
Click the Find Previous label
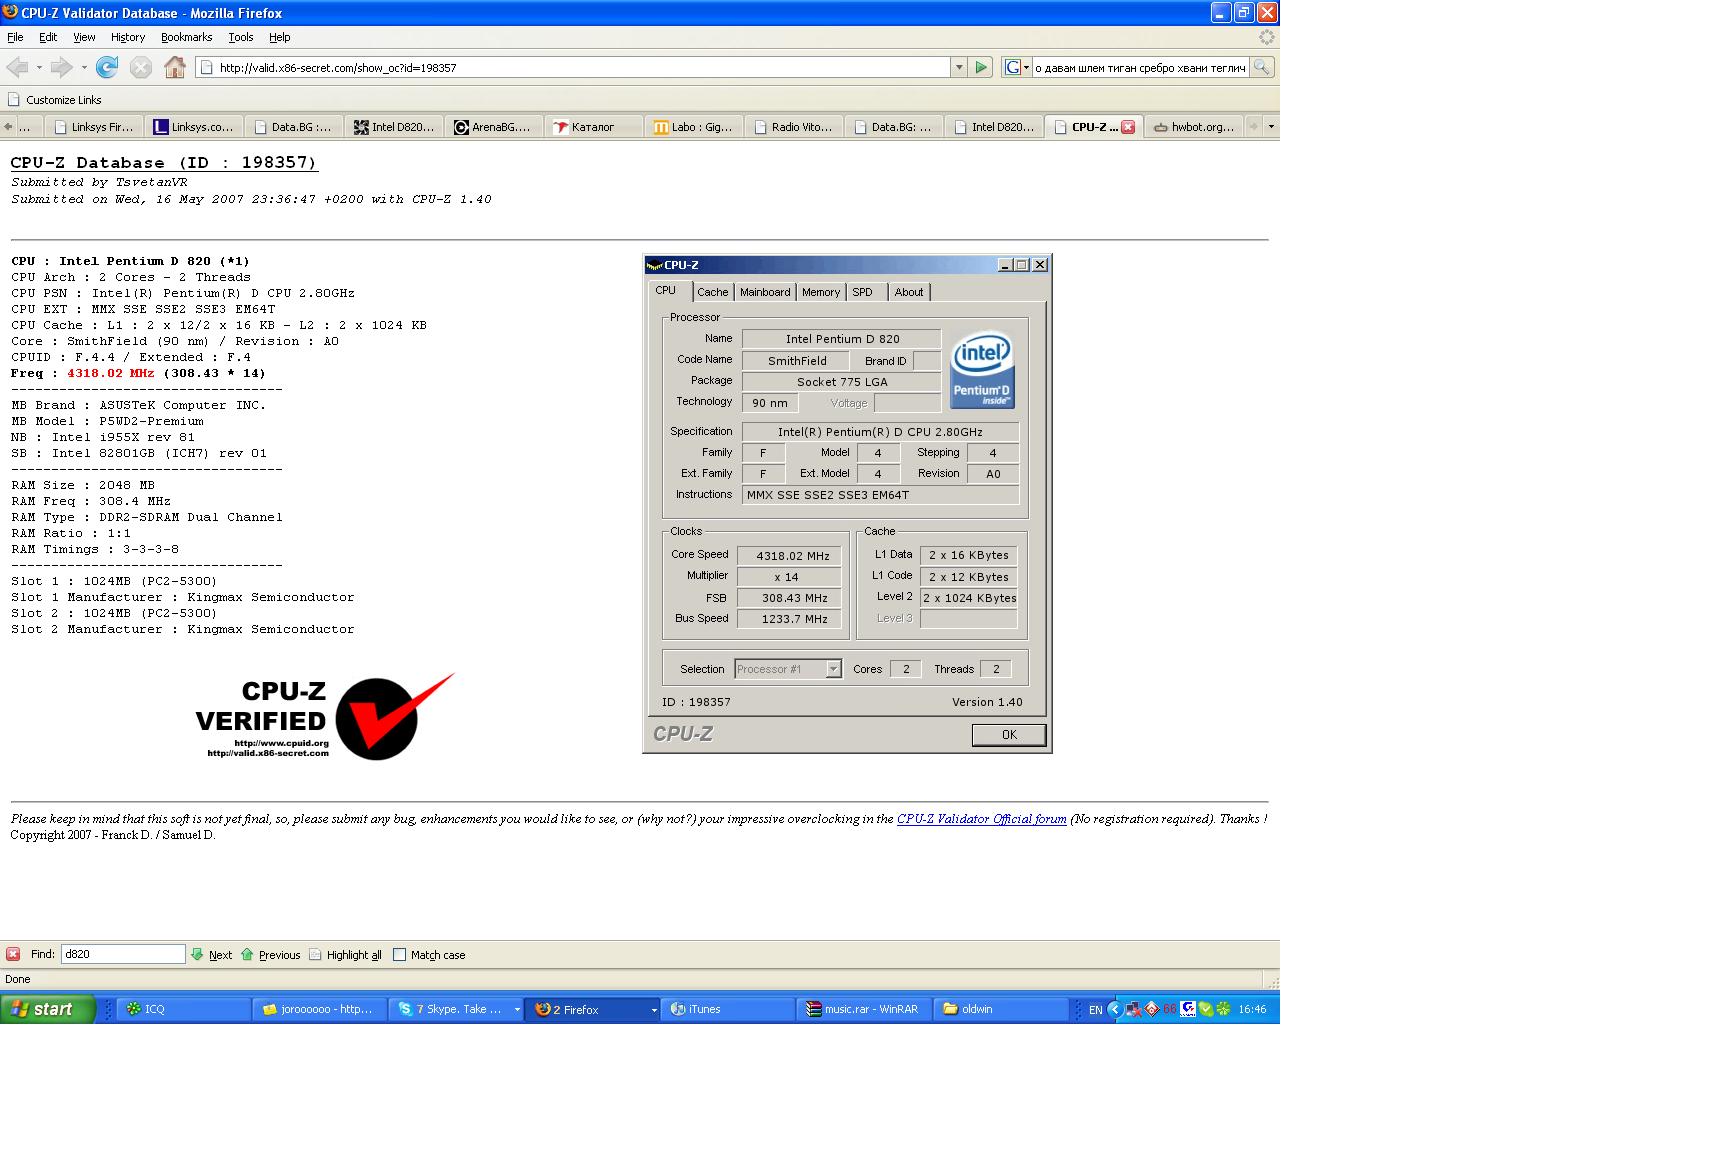[279, 955]
